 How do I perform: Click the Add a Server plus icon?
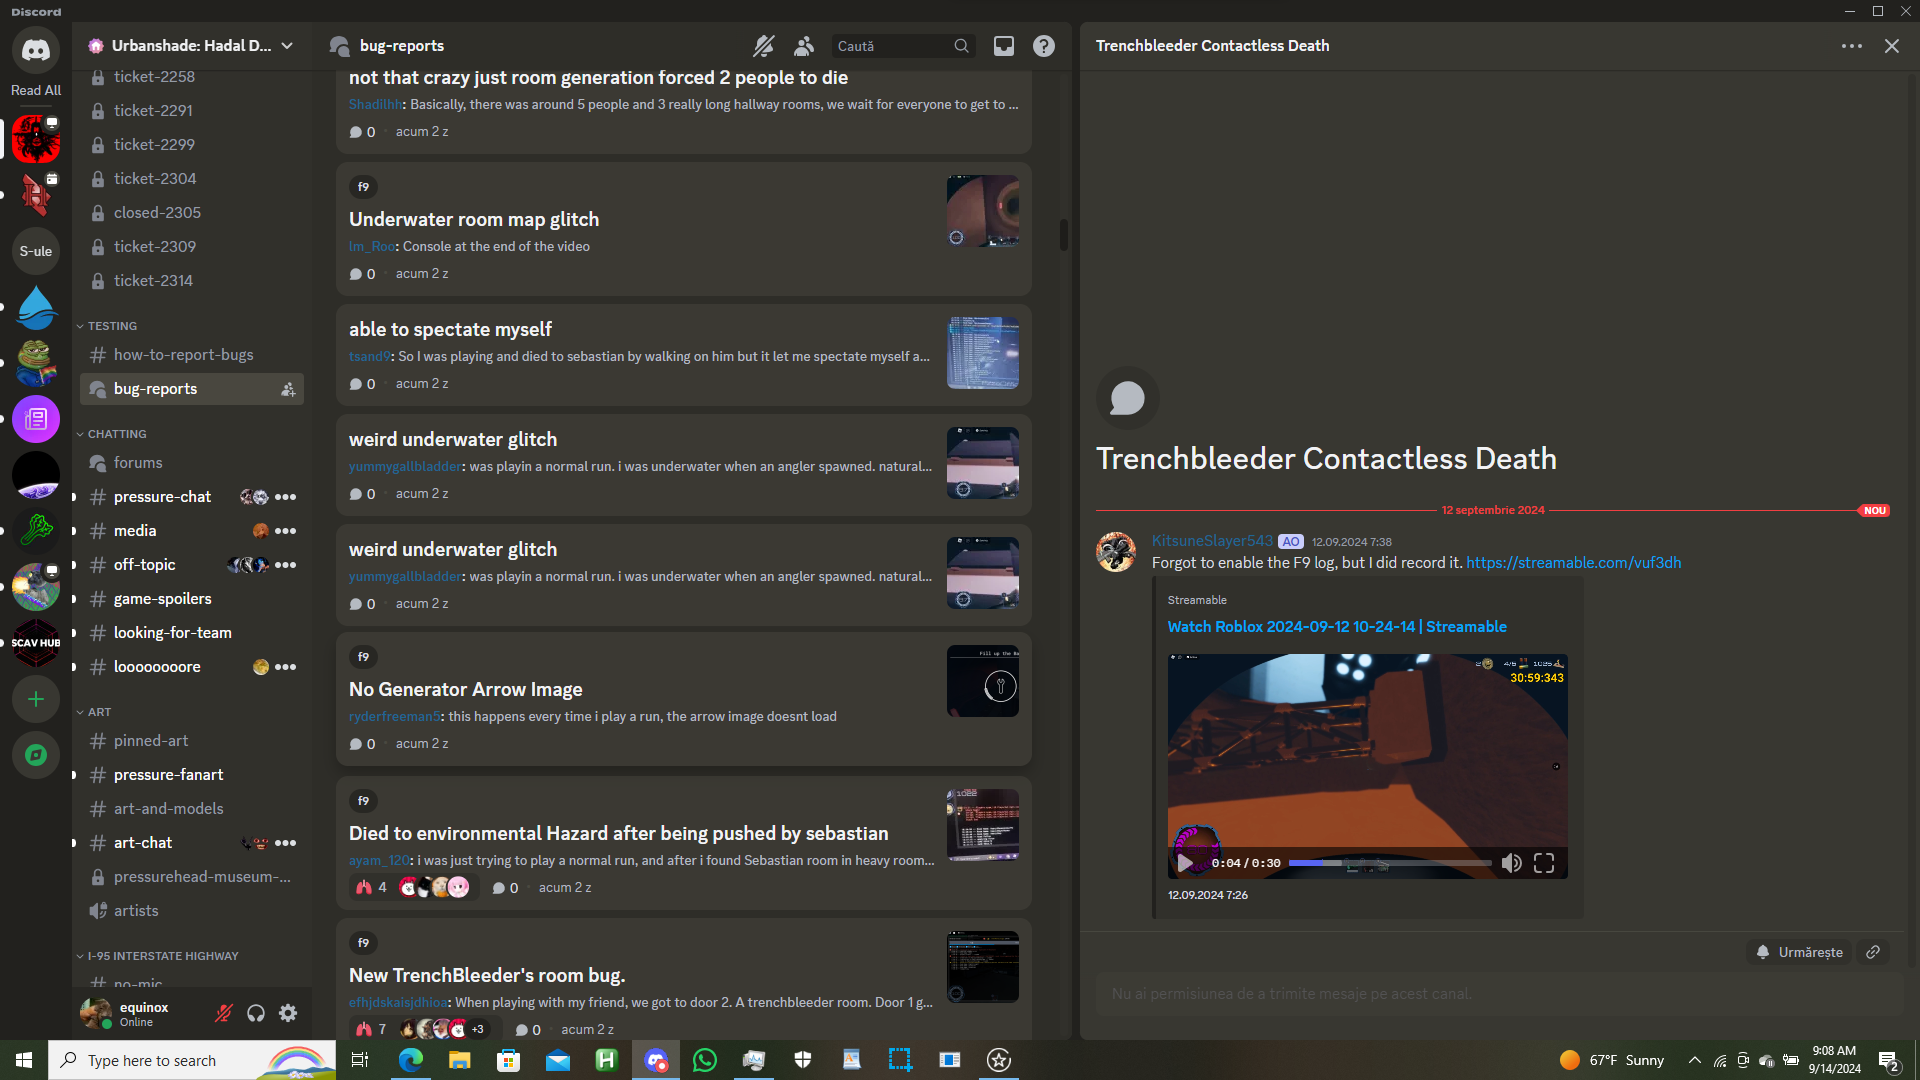pos(36,699)
